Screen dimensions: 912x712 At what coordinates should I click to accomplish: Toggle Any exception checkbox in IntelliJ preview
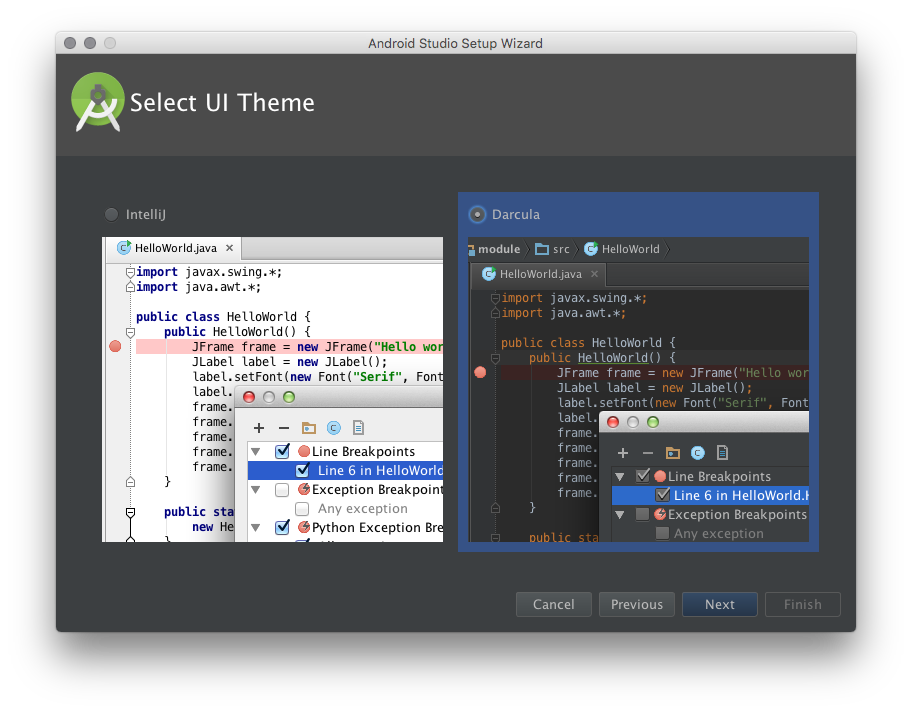[302, 509]
